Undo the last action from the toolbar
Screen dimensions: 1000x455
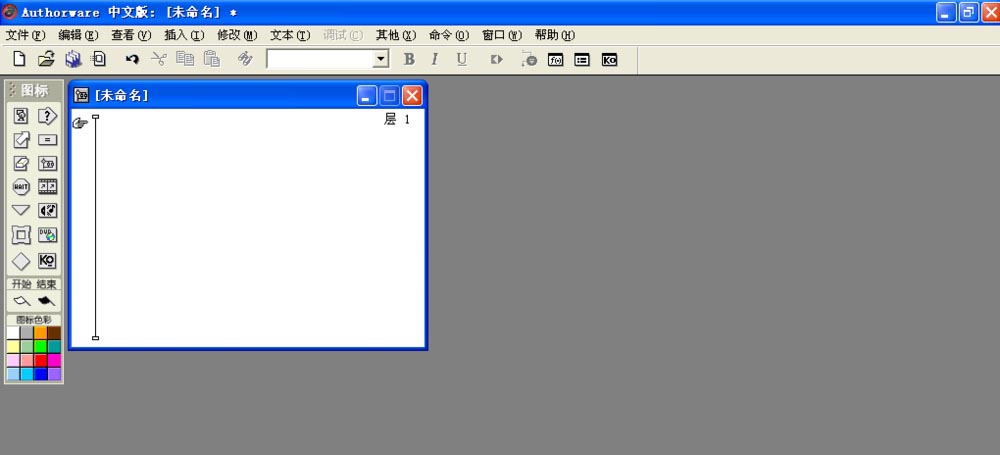pos(132,59)
